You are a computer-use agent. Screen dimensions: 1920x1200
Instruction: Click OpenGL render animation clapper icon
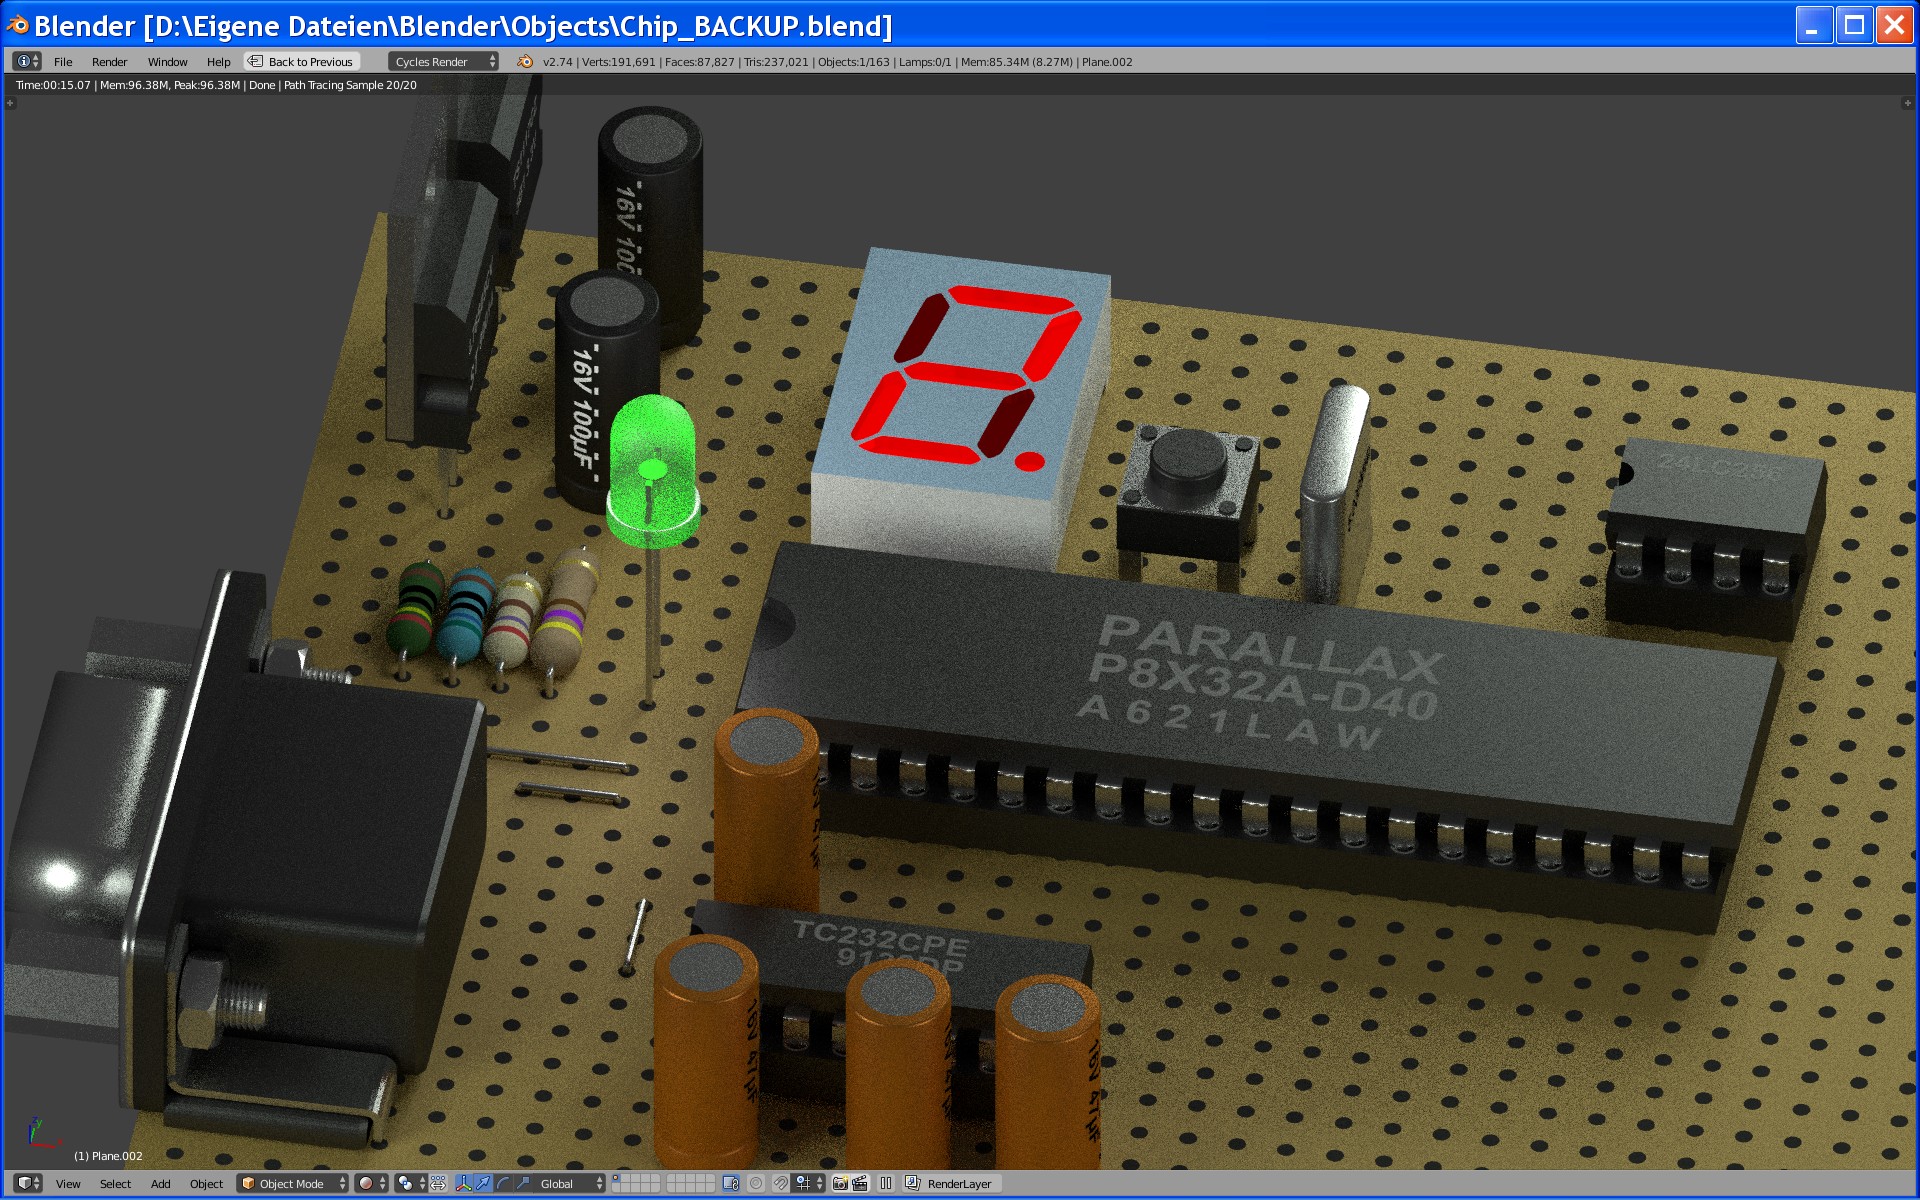coord(860,1183)
